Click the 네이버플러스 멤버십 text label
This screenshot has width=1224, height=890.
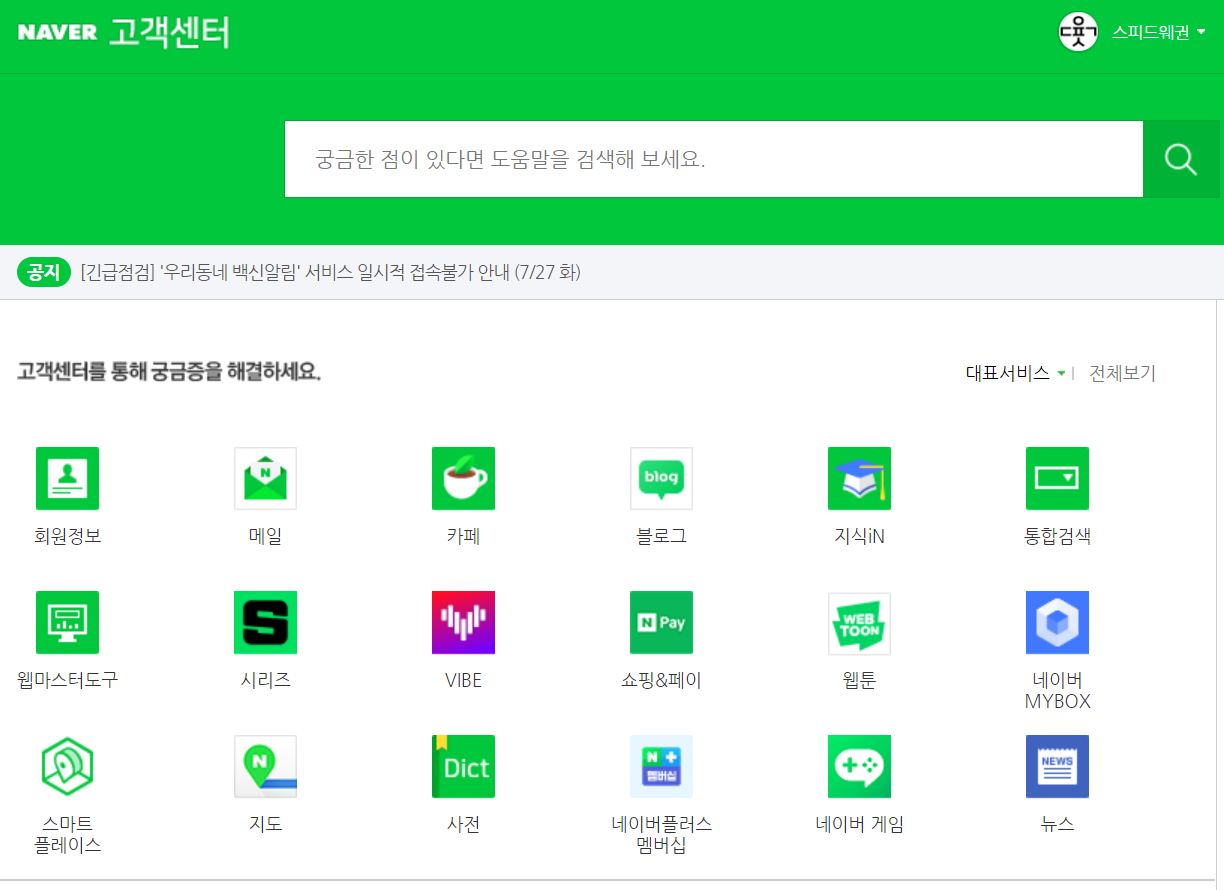tap(661, 835)
